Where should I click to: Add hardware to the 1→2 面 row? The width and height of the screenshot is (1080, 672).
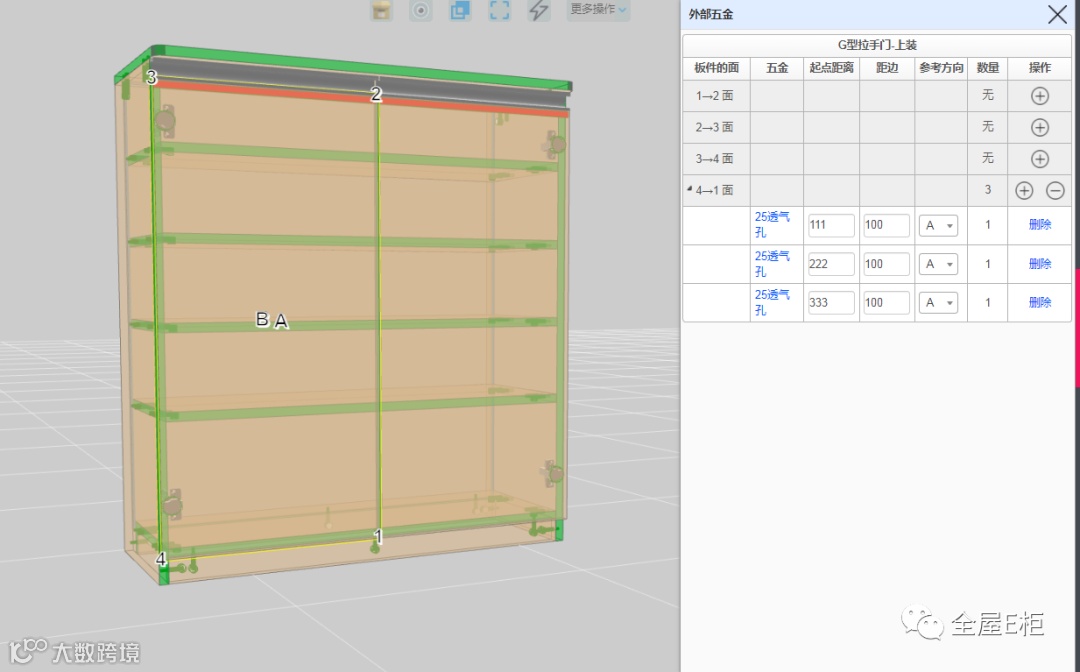1040,96
